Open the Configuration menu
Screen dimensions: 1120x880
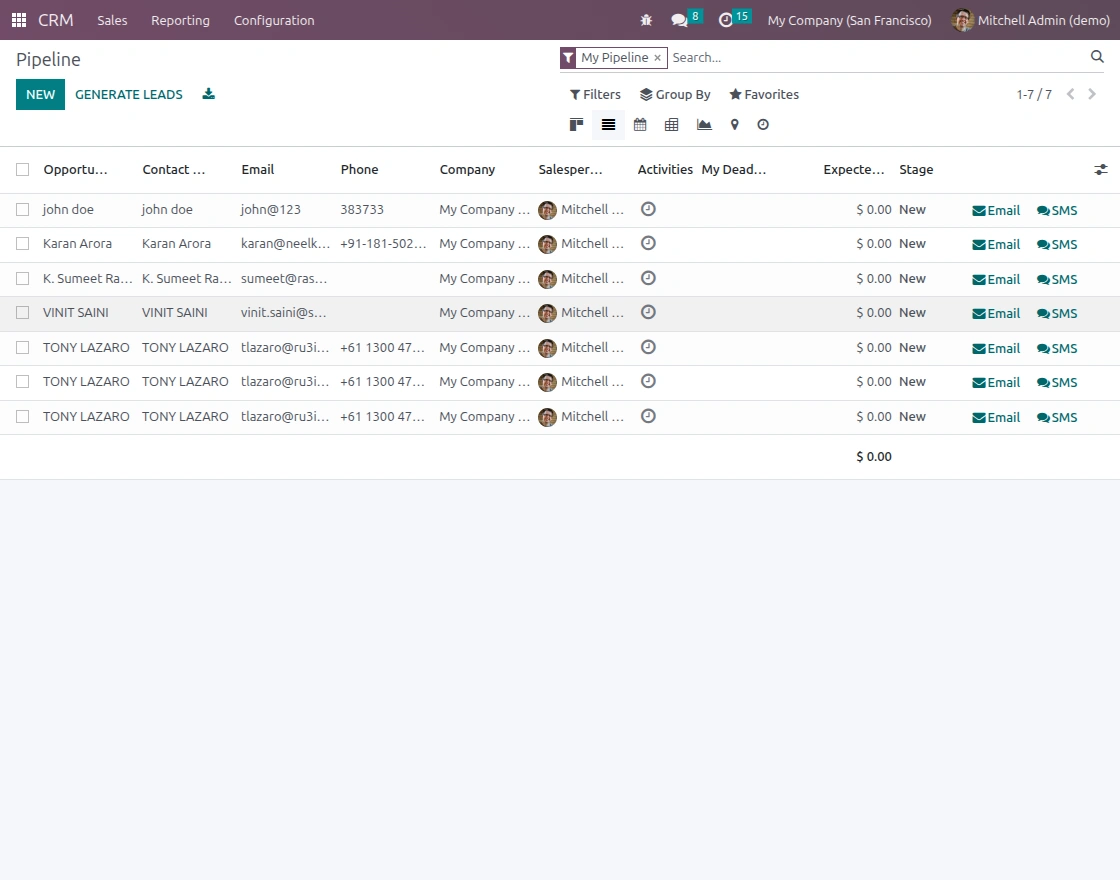click(274, 20)
